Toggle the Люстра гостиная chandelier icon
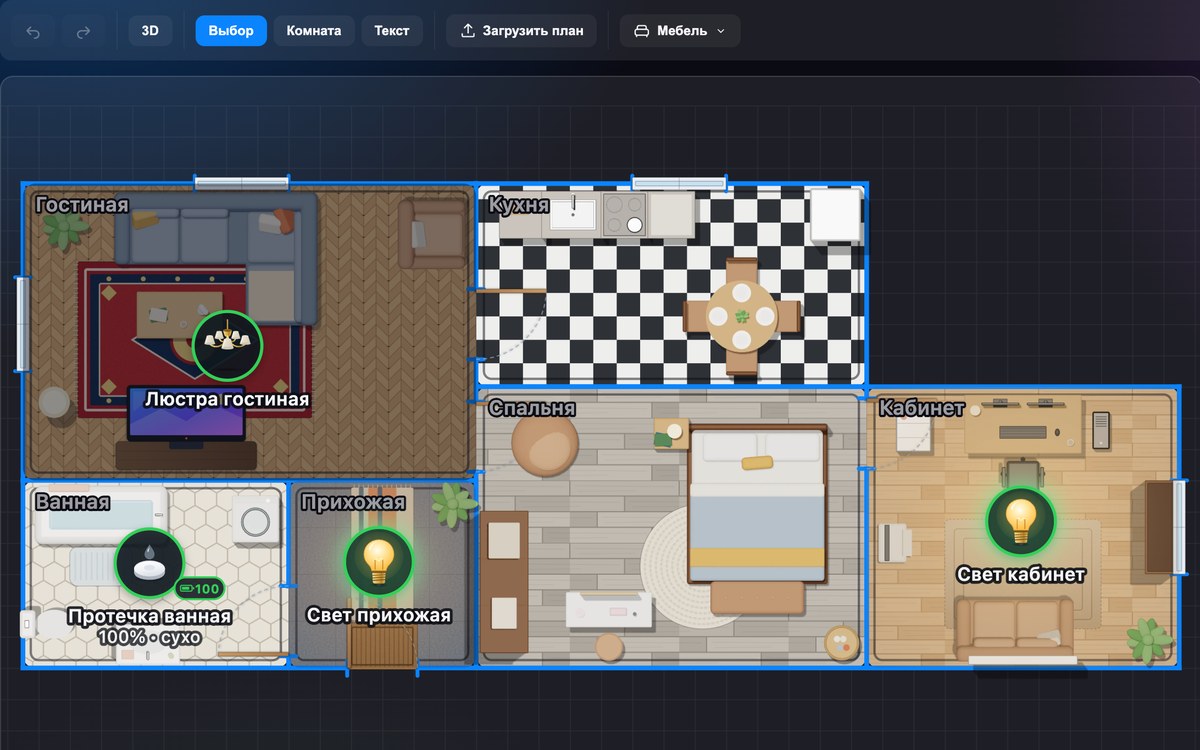The width and height of the screenshot is (1200, 750). pos(226,346)
